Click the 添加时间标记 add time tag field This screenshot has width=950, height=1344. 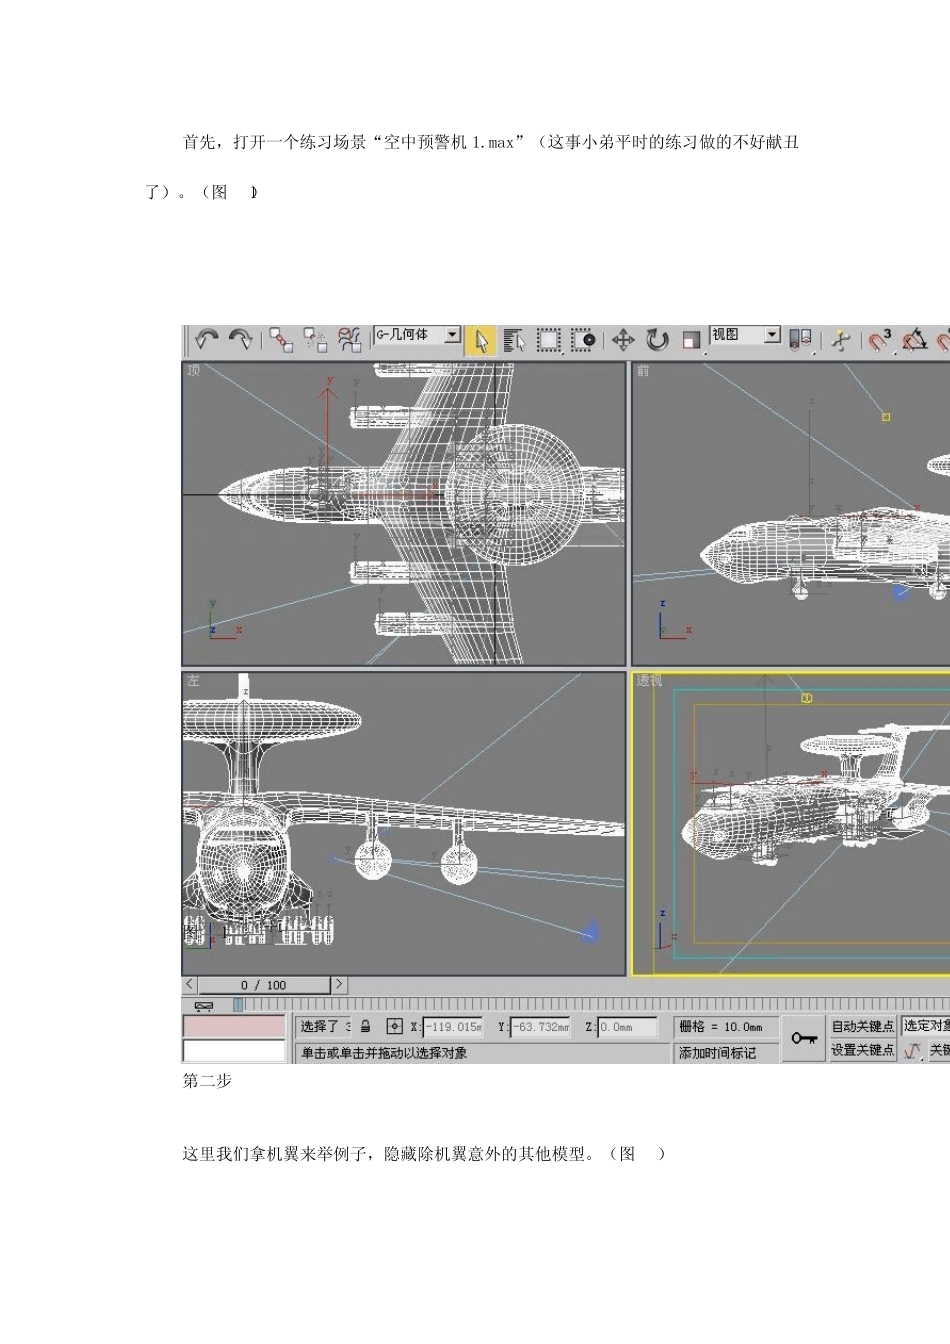pyautogui.click(x=727, y=1053)
